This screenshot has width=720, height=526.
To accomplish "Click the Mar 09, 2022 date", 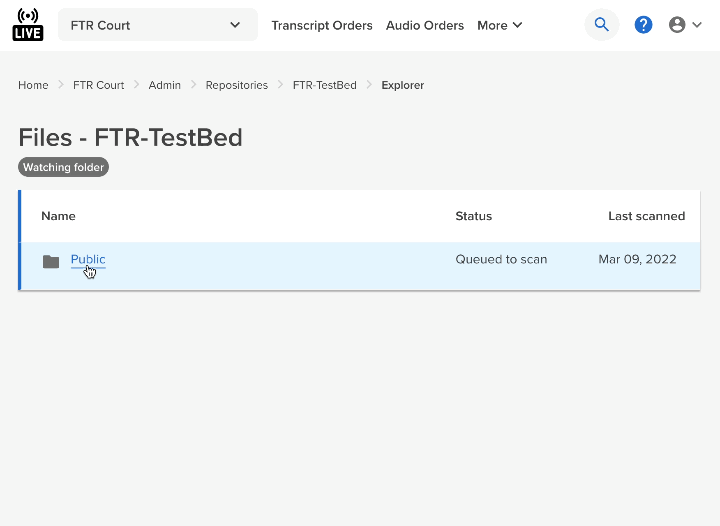I will pyautogui.click(x=637, y=259).
